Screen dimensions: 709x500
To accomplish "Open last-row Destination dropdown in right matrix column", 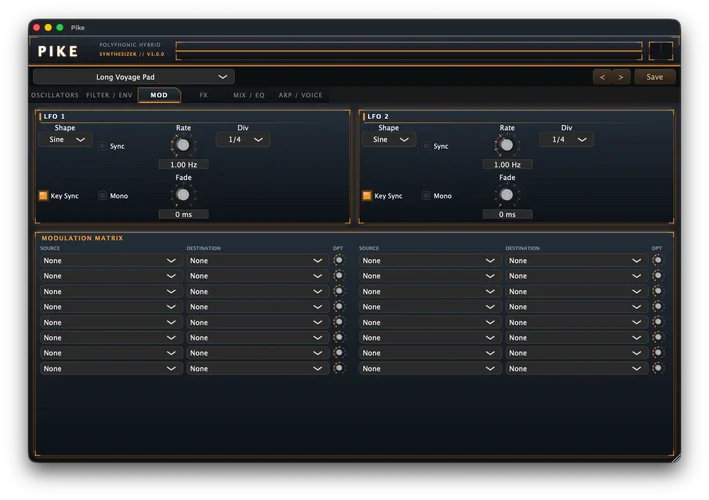I will 577,368.
